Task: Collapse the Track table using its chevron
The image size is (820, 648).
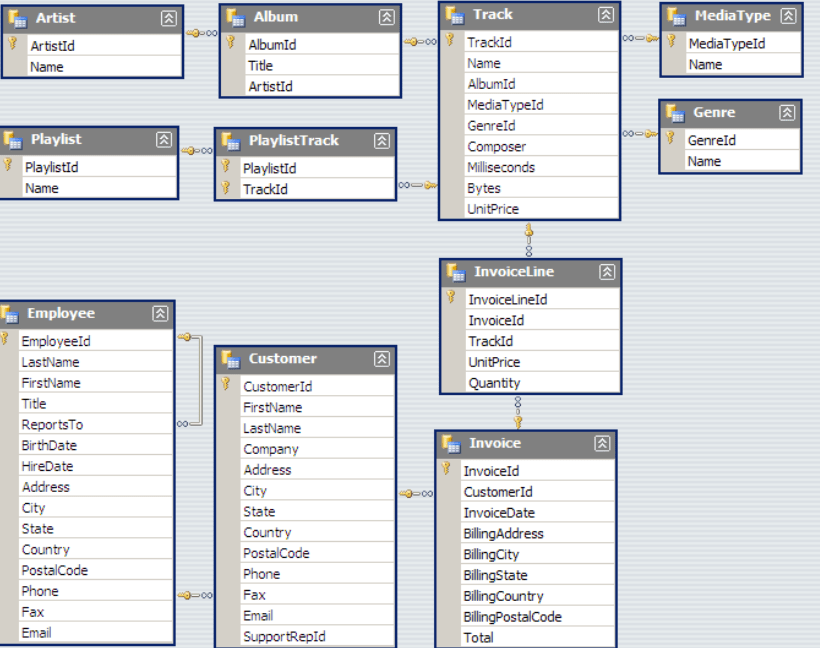Action: pyautogui.click(x=605, y=15)
